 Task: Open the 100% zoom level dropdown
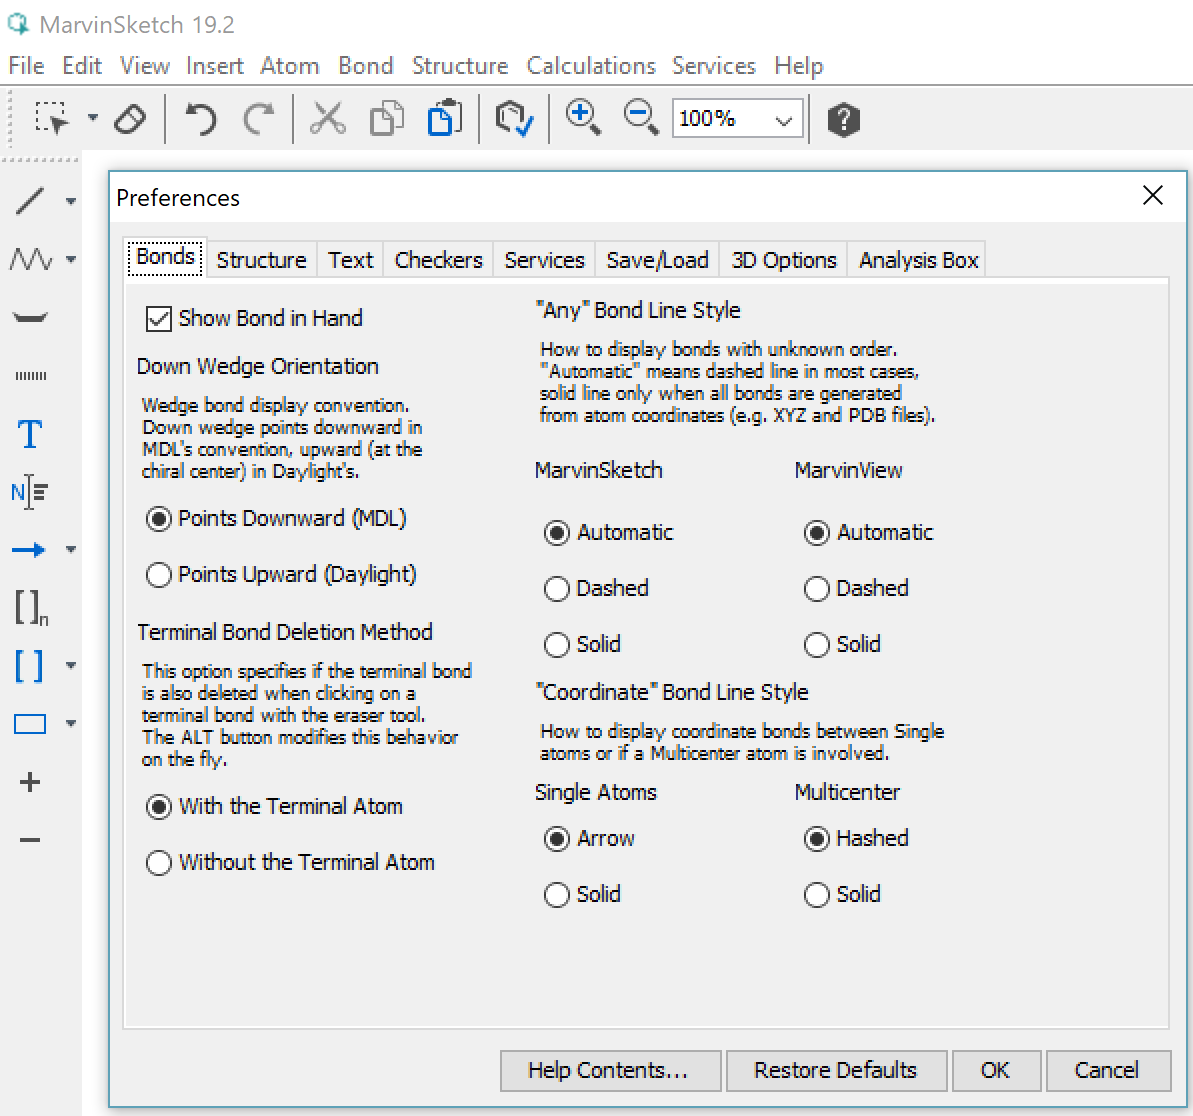[x=784, y=120]
